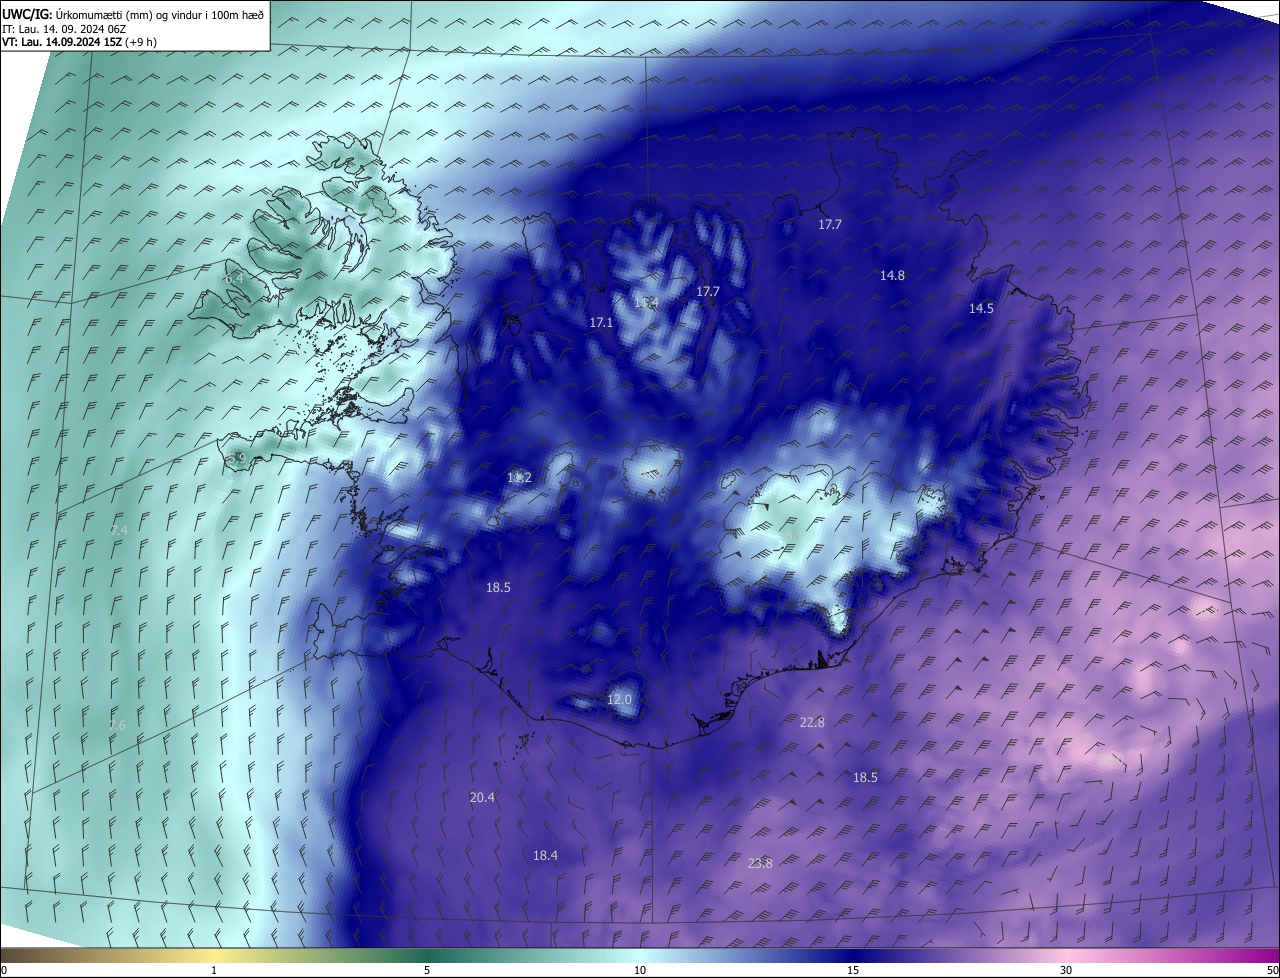Click the 30 tick on the color scale
The image size is (1280, 978).
tap(1066, 970)
